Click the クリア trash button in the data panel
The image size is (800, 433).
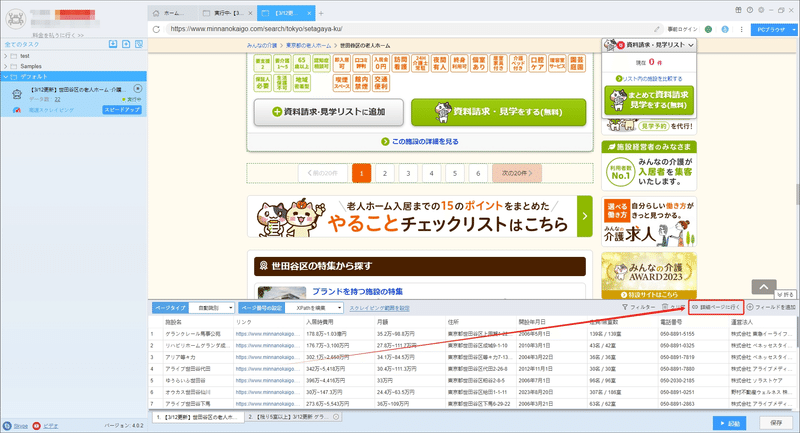(673, 307)
